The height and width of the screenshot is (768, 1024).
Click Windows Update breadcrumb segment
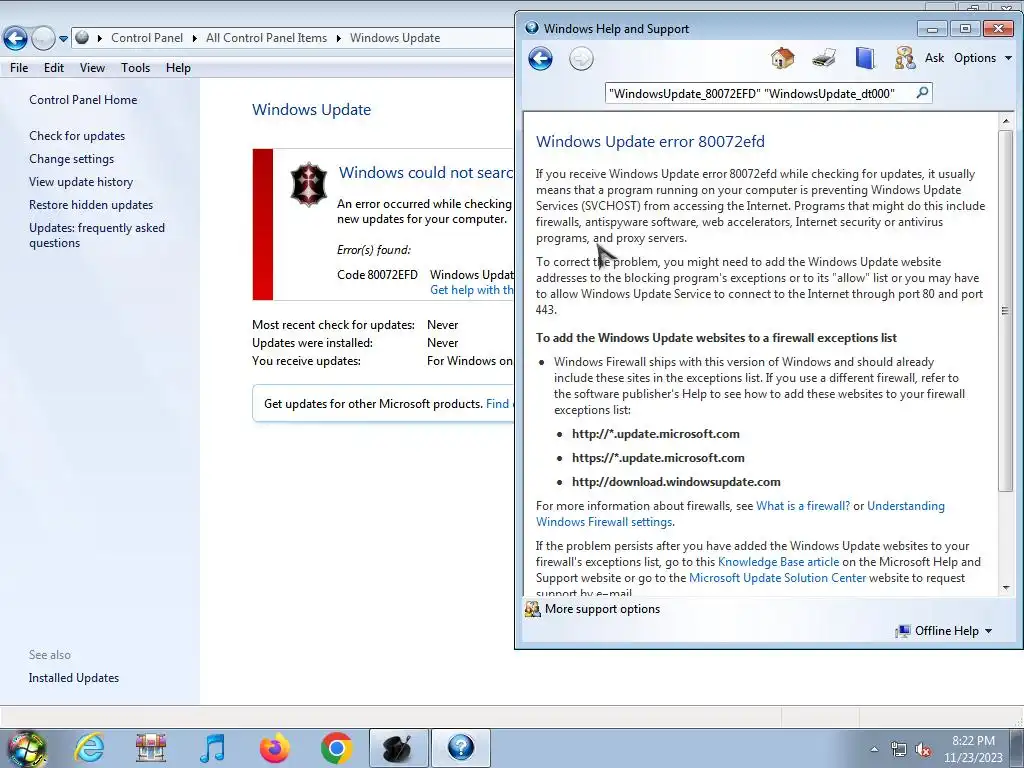point(394,38)
